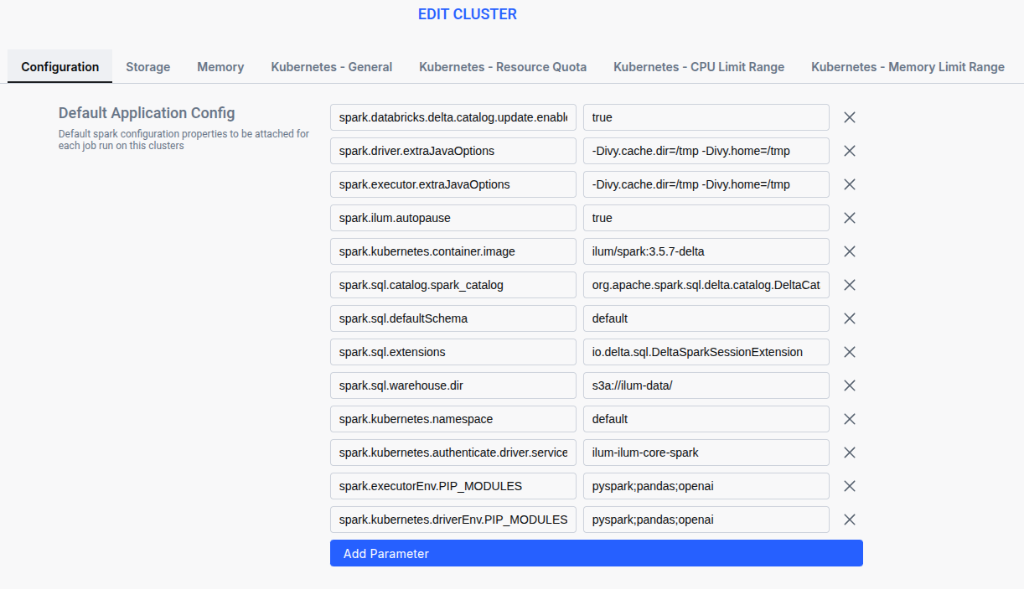
Task: Remove the spark.executorEnv.PIP_MODULES parameter
Action: coord(849,486)
